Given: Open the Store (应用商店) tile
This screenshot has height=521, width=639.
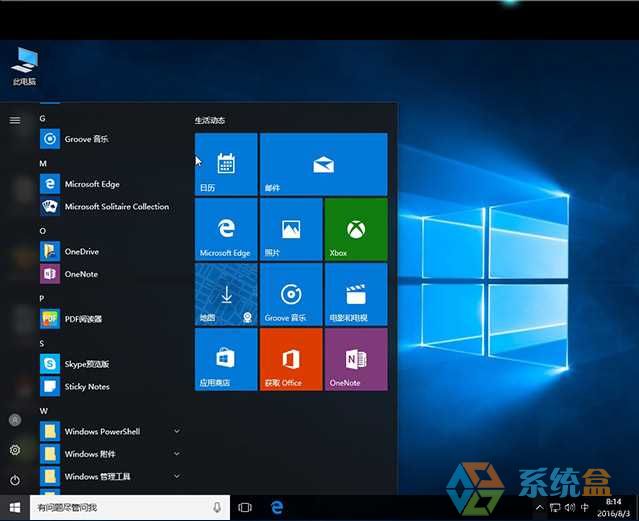Looking at the screenshot, I should [x=226, y=359].
